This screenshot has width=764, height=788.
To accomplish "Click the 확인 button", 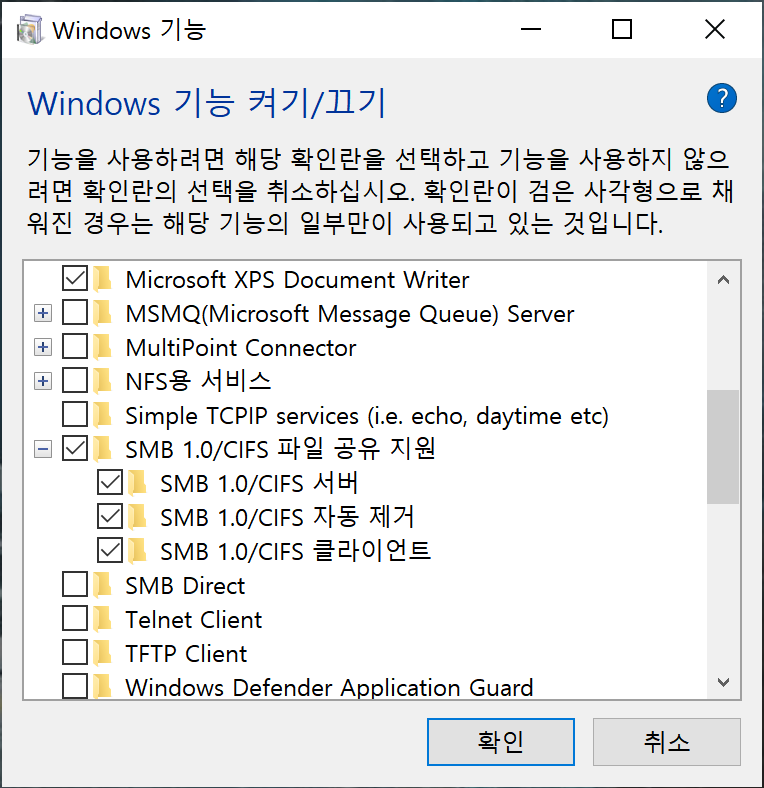I will point(501,742).
